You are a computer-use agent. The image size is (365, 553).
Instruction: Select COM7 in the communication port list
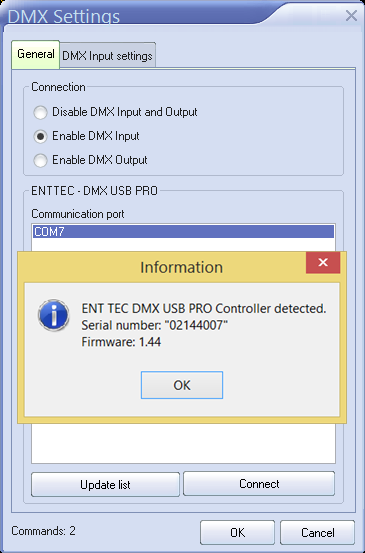click(183, 232)
